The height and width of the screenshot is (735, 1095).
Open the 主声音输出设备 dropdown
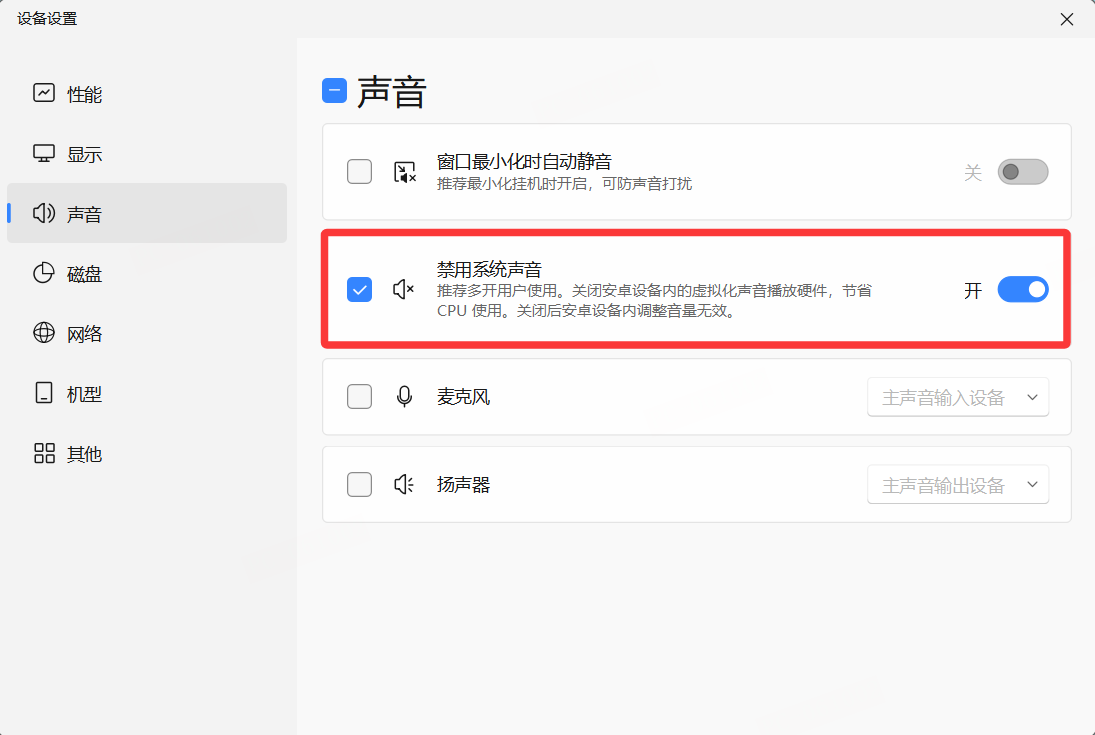pos(957,485)
